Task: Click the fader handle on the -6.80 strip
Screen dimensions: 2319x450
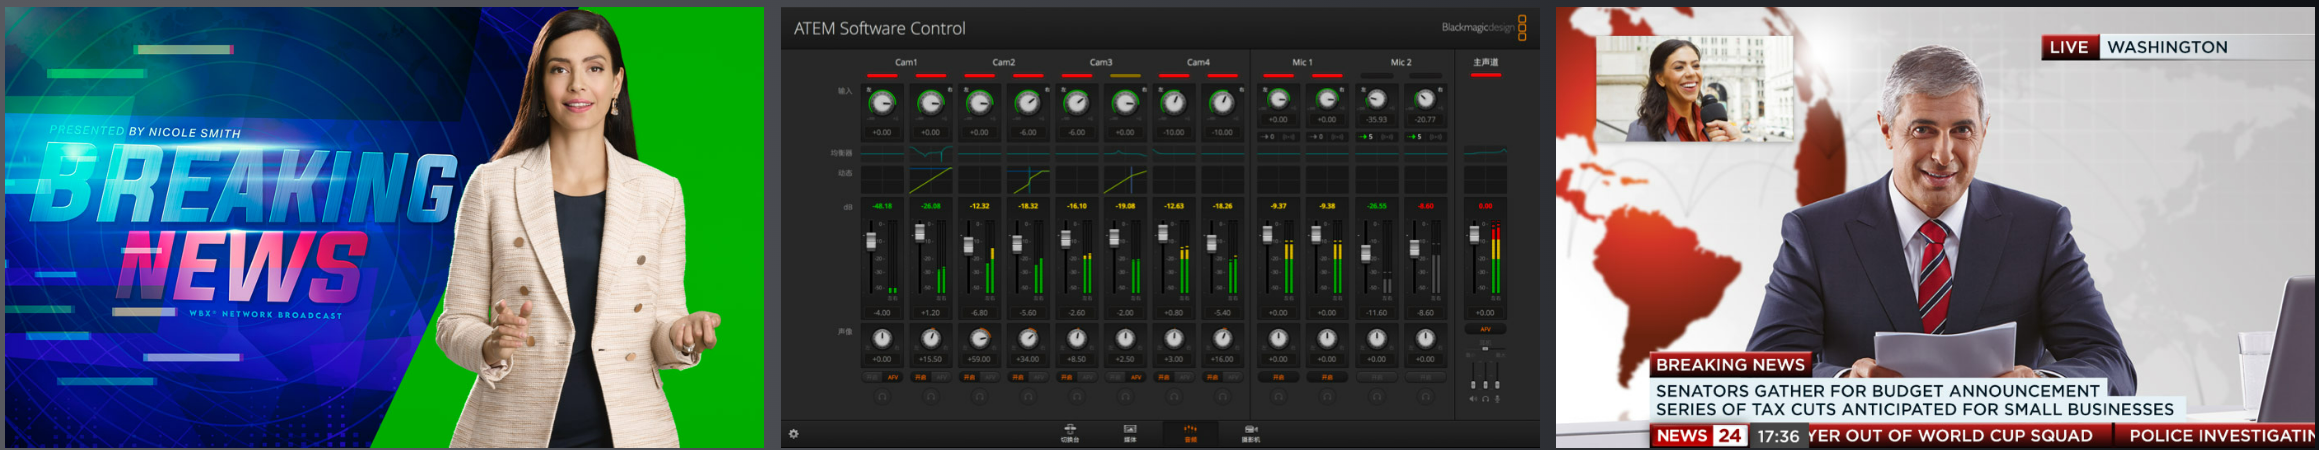Action: coord(968,245)
